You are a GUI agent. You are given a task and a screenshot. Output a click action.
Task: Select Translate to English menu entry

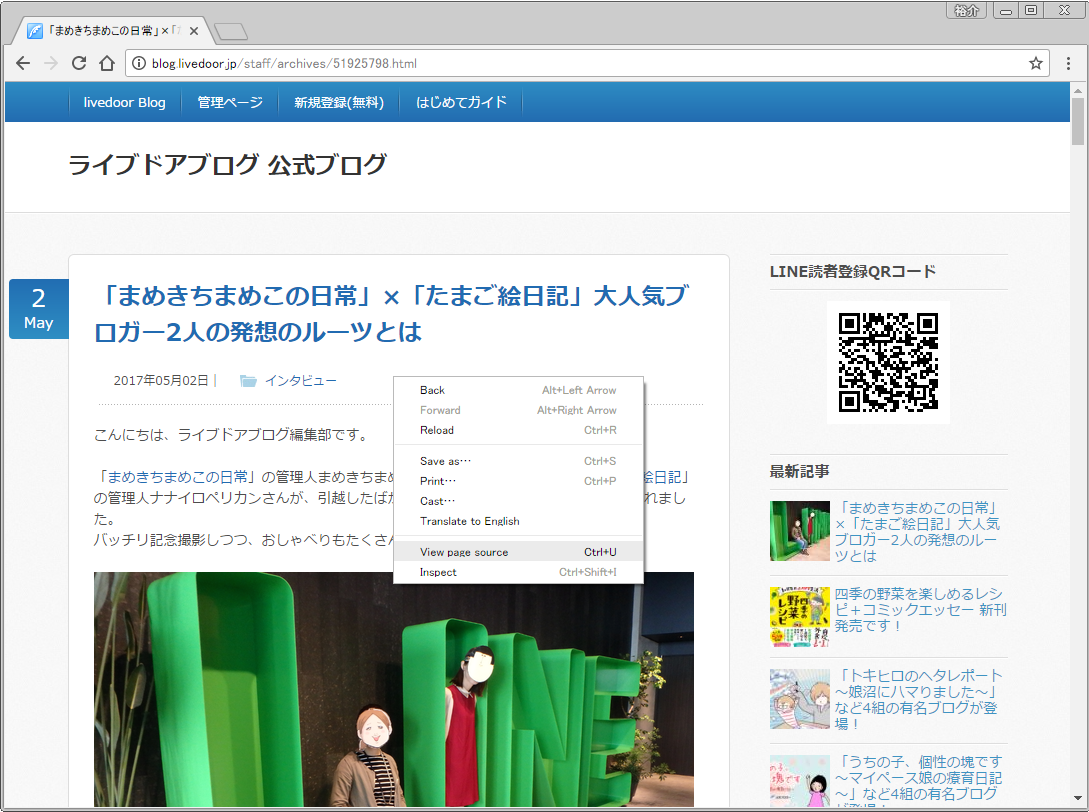pyautogui.click(x=469, y=521)
